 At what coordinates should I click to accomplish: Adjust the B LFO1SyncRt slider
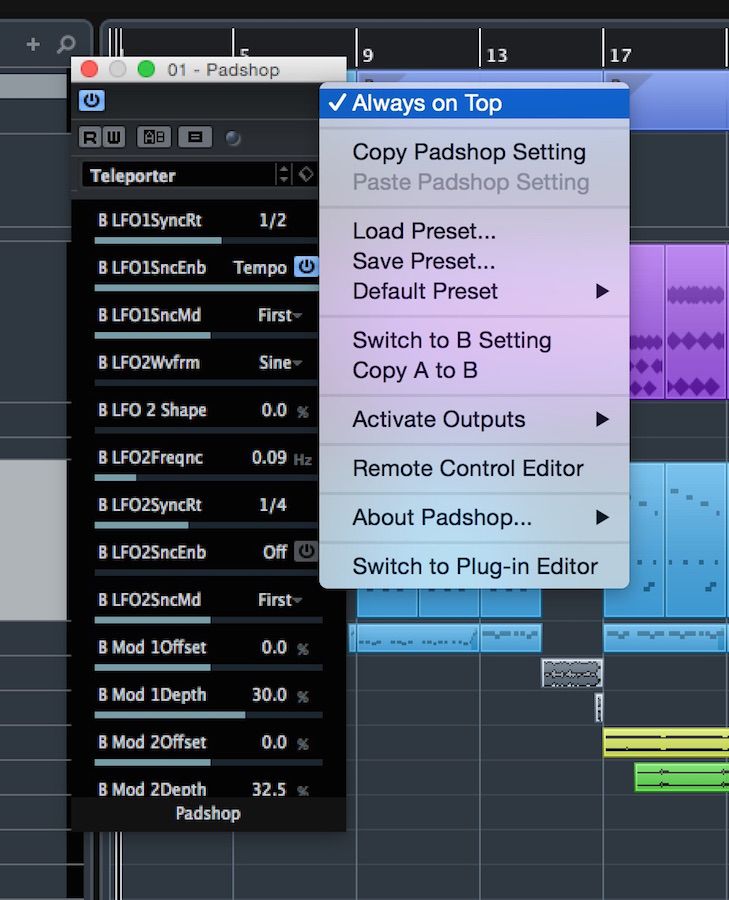coord(206,240)
